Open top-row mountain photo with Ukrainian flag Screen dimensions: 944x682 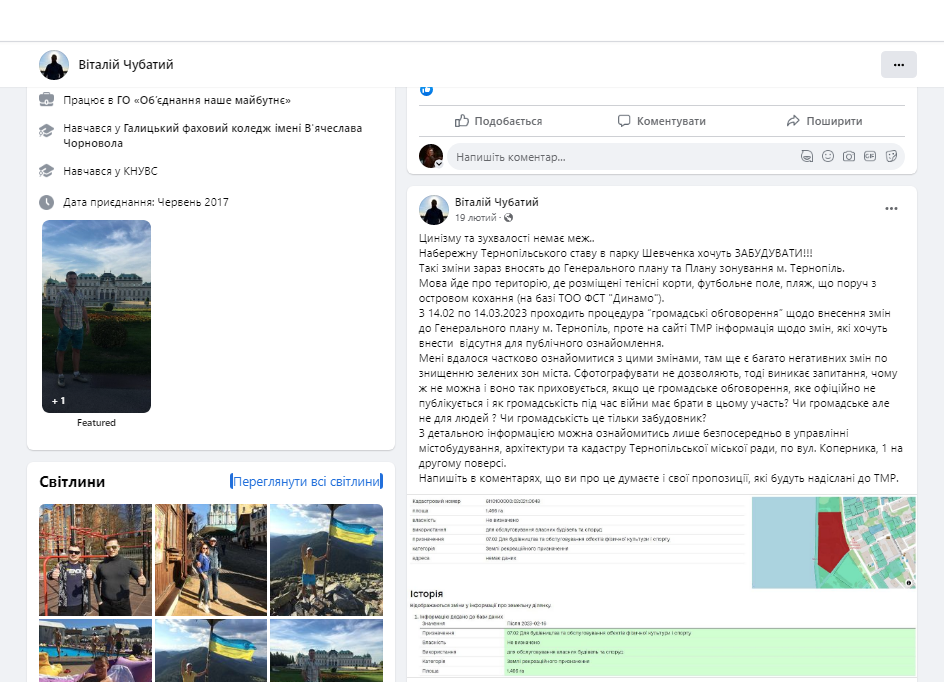point(326,560)
